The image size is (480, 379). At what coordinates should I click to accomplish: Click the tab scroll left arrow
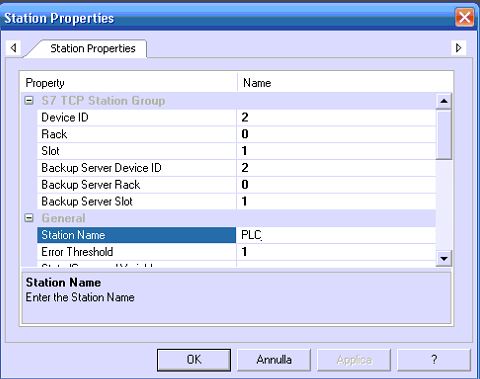point(14,48)
